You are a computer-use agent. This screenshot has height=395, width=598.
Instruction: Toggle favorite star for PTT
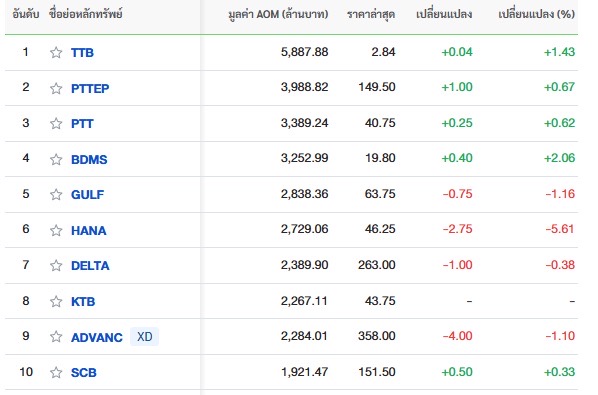pyautogui.click(x=56, y=124)
